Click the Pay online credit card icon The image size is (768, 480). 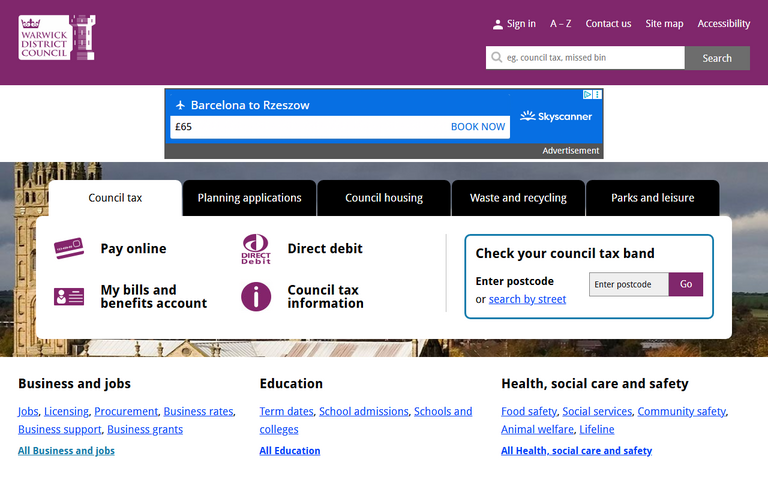[69, 247]
